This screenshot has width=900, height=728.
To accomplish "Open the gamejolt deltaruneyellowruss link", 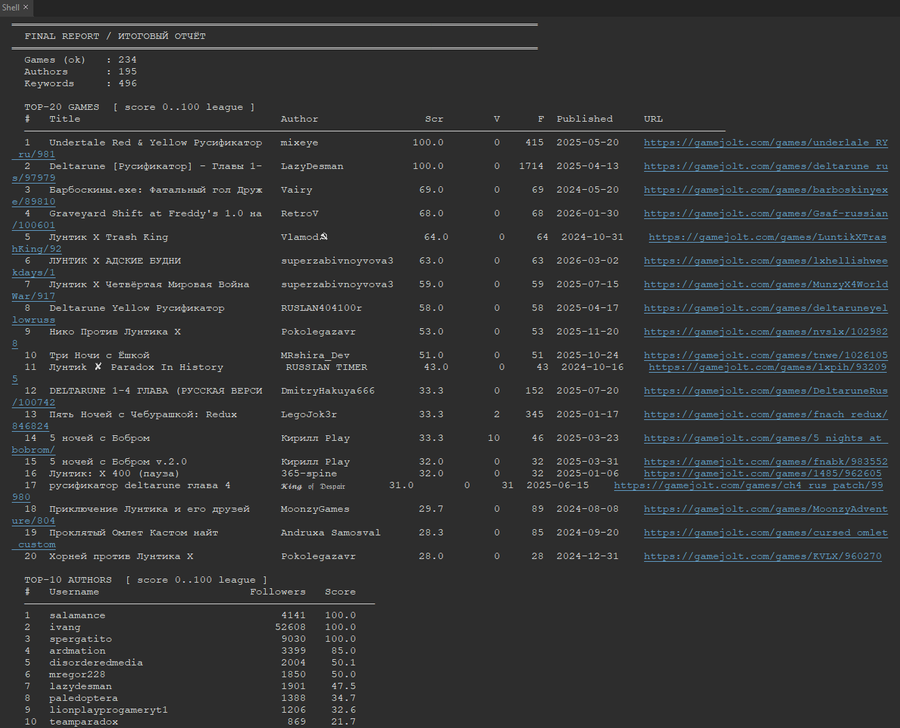I will click(766, 308).
